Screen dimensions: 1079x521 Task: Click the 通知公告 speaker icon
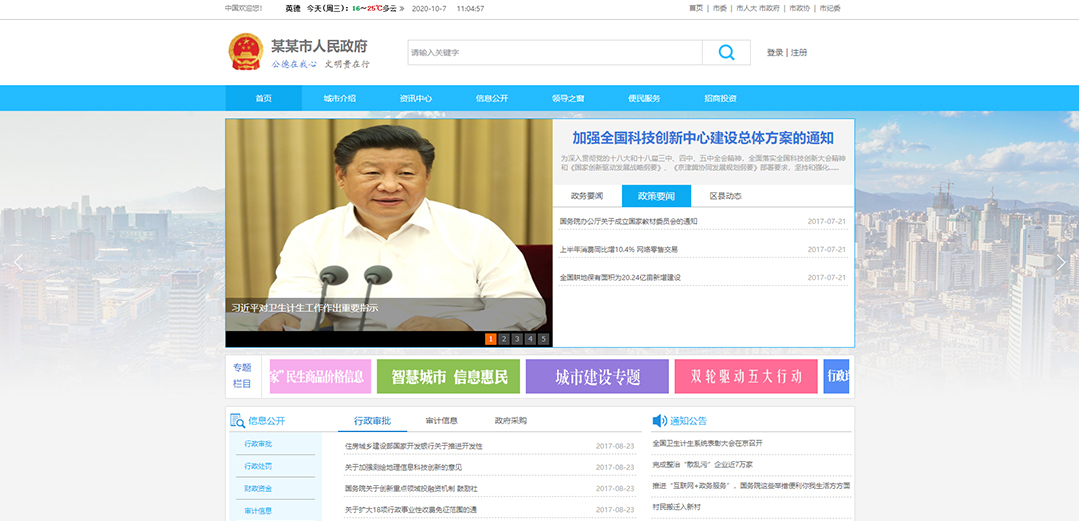(x=659, y=421)
